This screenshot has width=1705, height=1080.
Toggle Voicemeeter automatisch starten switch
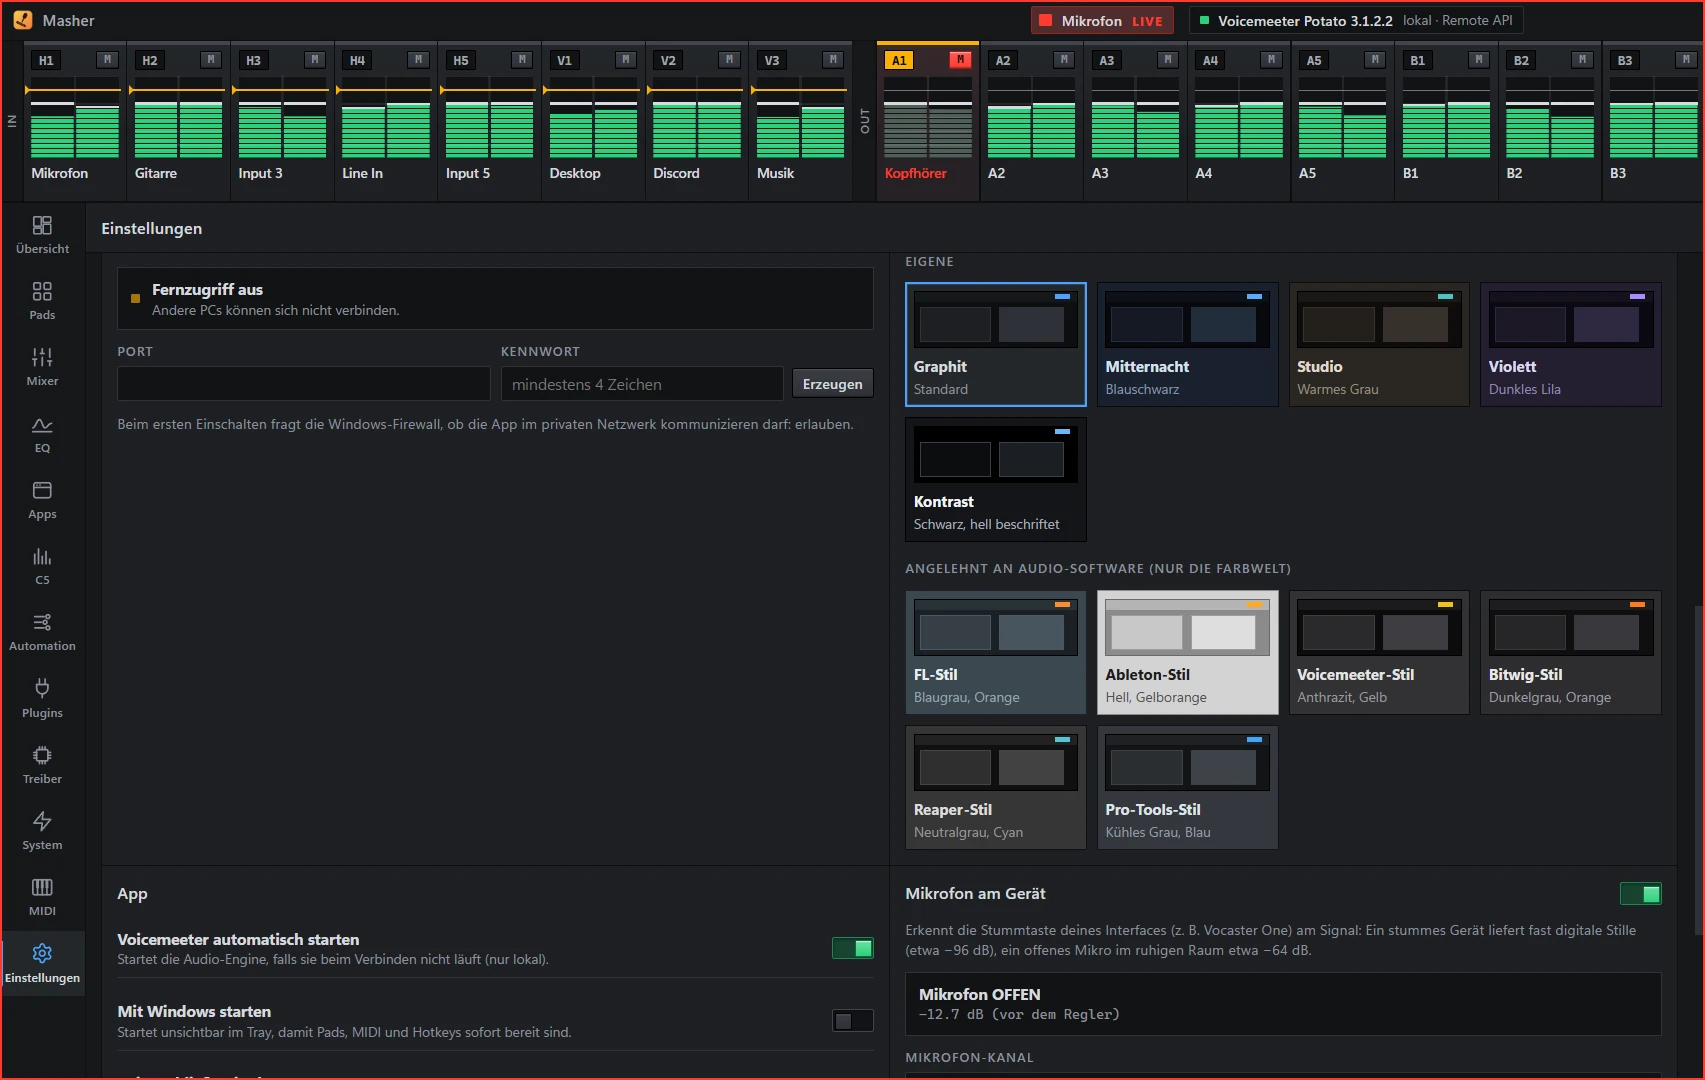click(x=853, y=948)
